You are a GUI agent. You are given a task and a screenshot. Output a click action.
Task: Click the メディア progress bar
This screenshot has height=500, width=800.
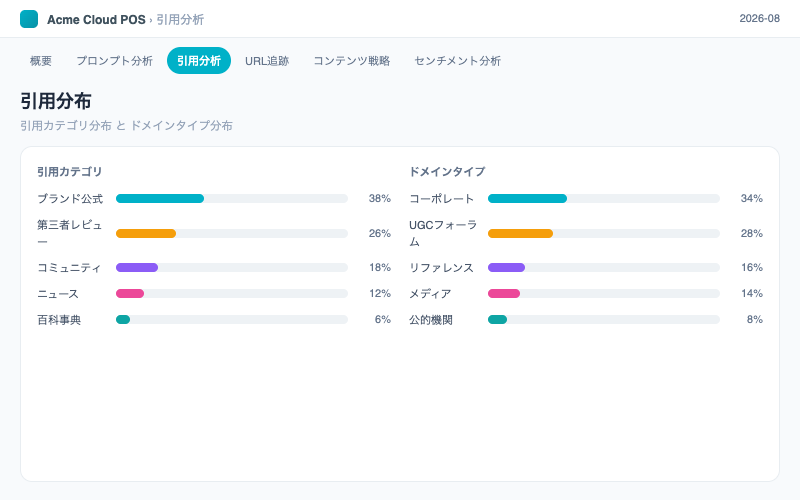604,293
